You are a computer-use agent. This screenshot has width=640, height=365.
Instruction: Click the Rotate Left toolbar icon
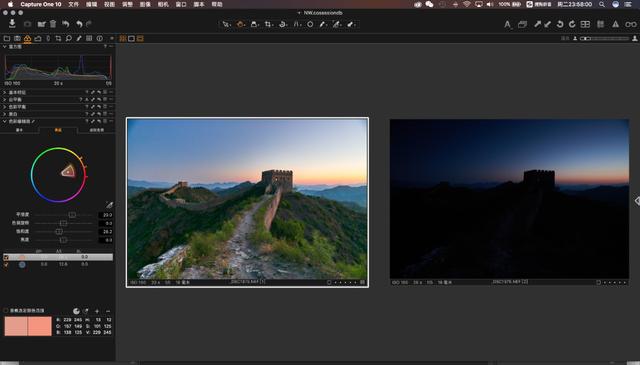560,24
